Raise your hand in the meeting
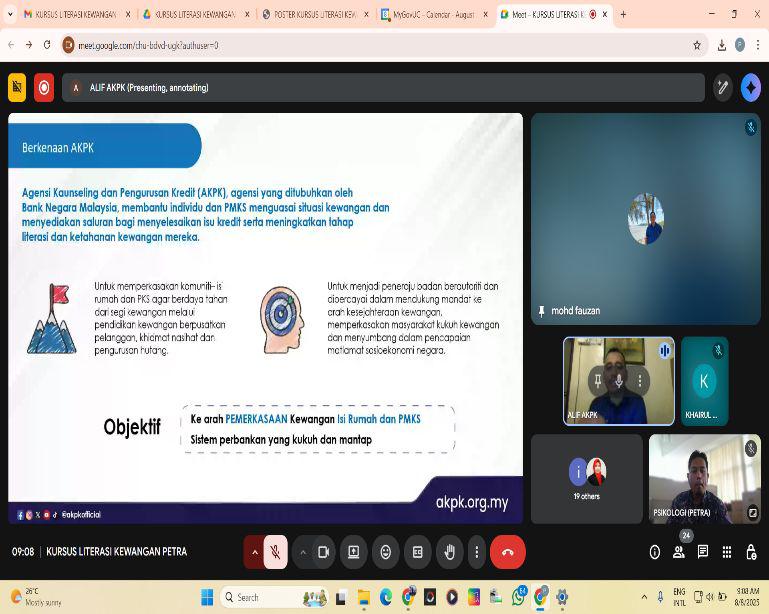769x614 pixels. [x=449, y=552]
